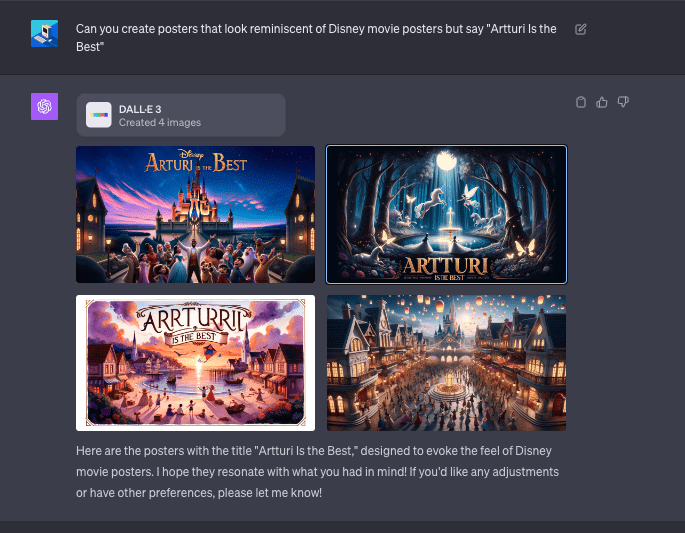Click the DALL·E 3 colorful icon

[99, 115]
